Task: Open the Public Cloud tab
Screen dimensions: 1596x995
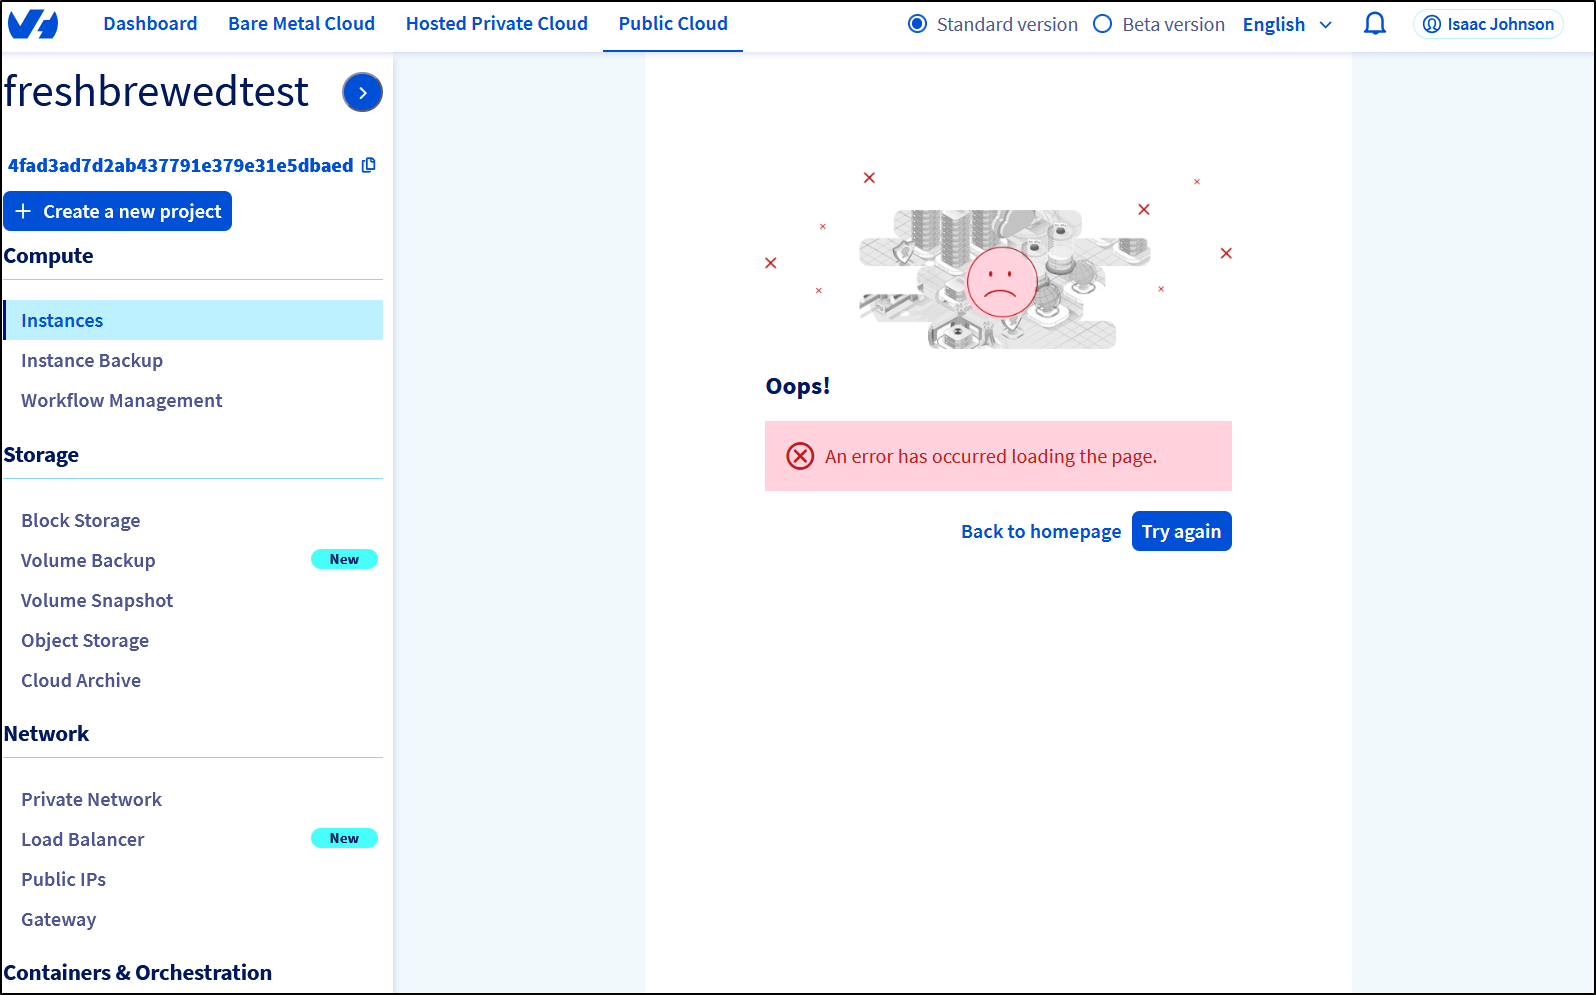Action: (673, 24)
